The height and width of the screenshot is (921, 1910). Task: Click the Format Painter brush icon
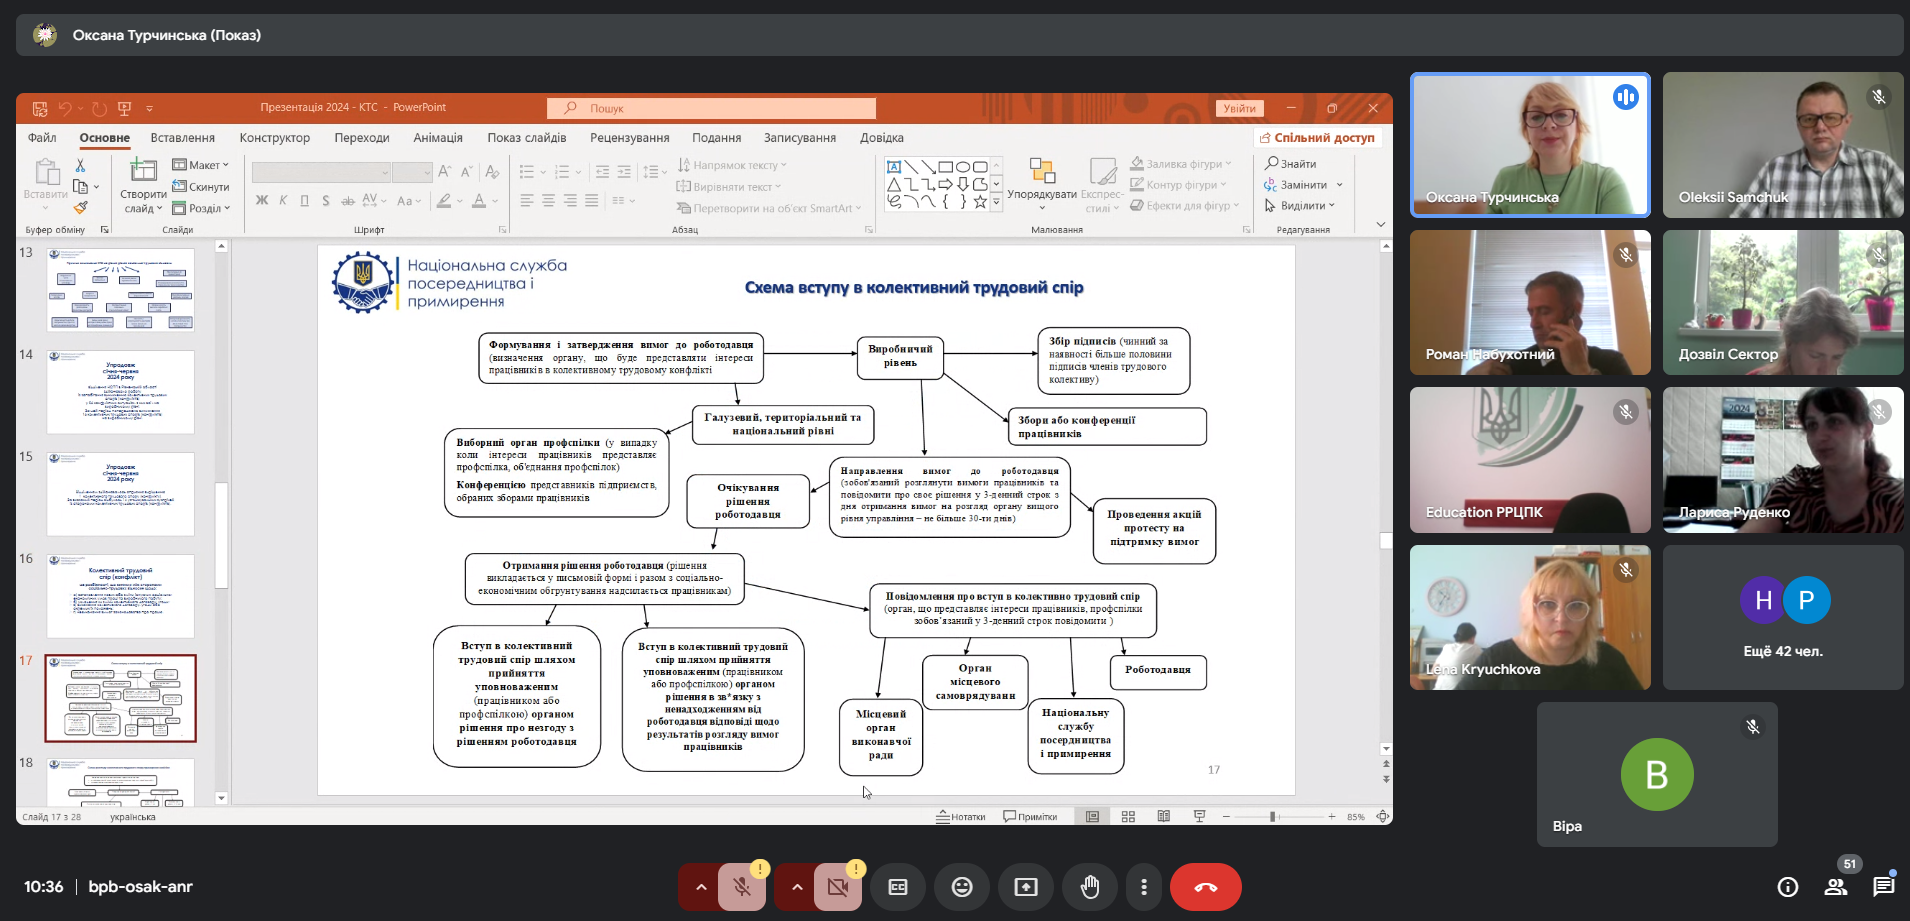(81, 207)
